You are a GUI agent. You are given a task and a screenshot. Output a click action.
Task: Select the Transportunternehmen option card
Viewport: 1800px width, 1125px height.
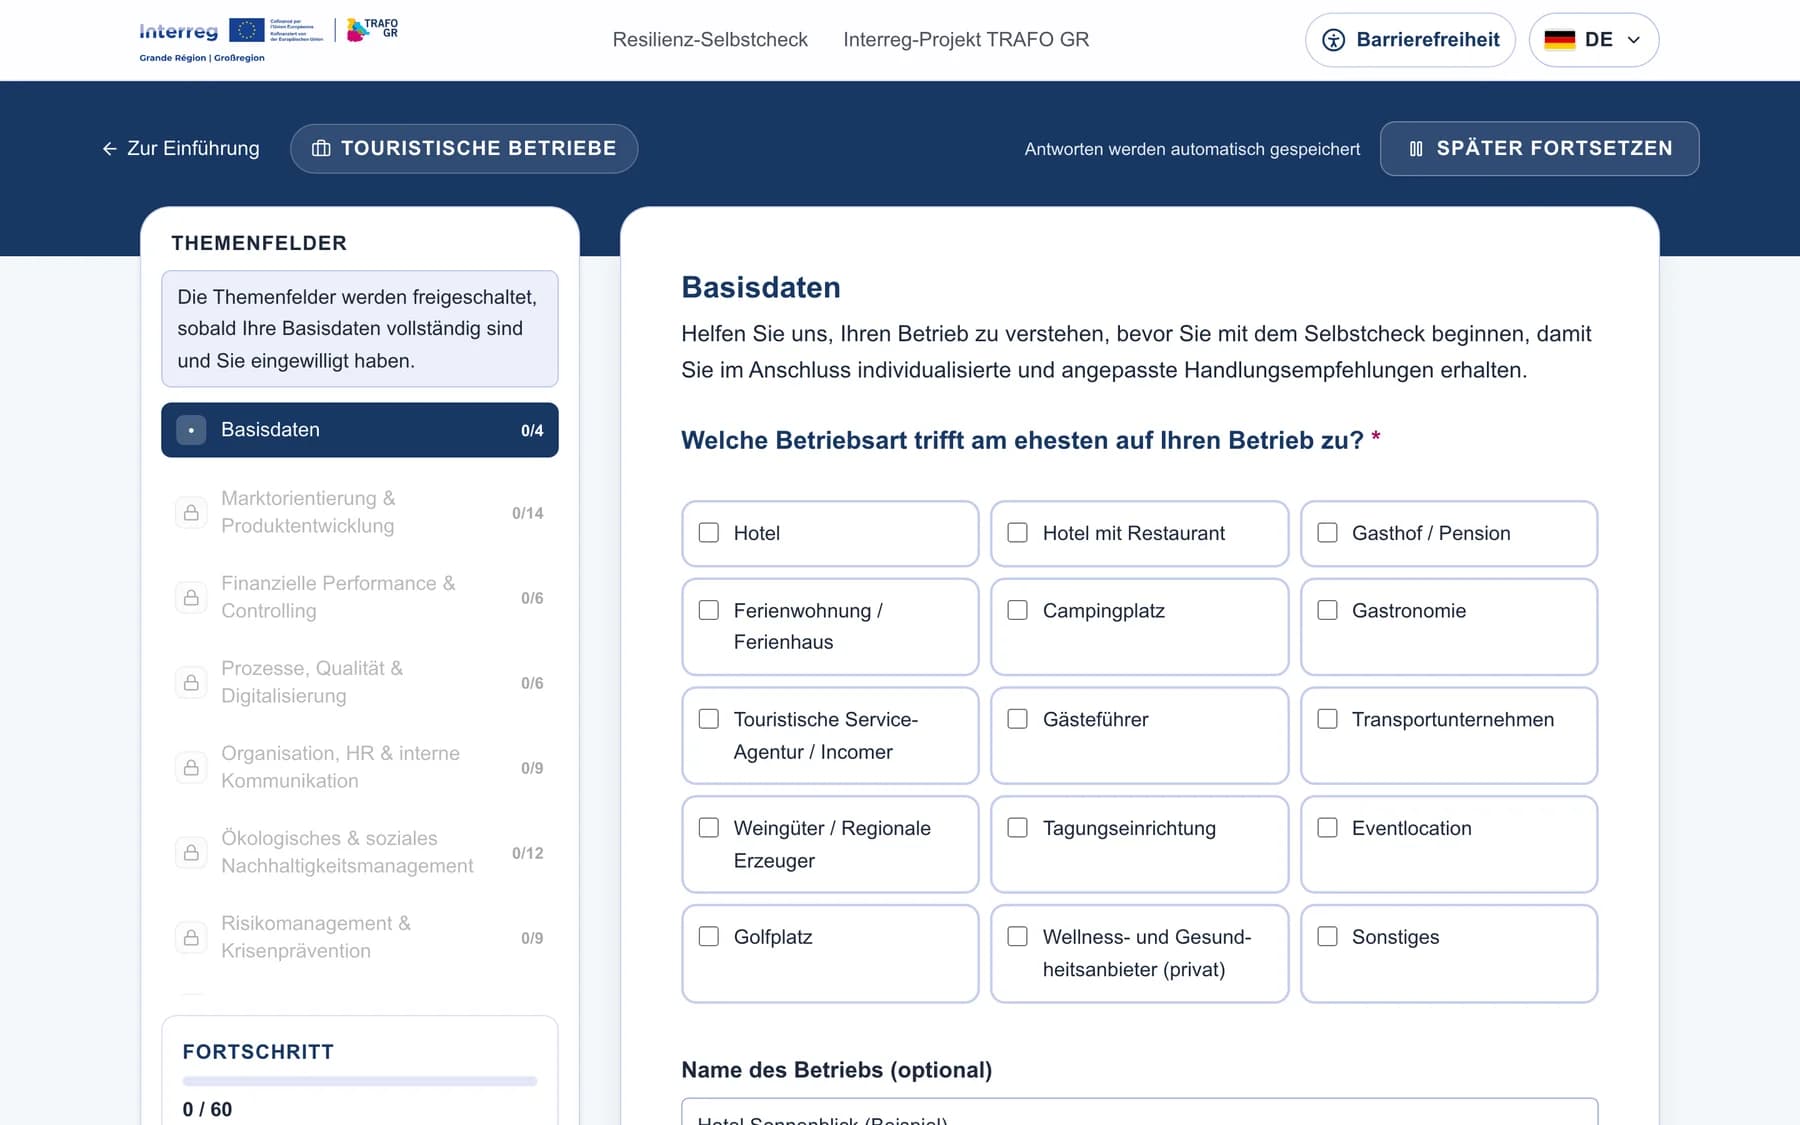pyautogui.click(x=1449, y=736)
